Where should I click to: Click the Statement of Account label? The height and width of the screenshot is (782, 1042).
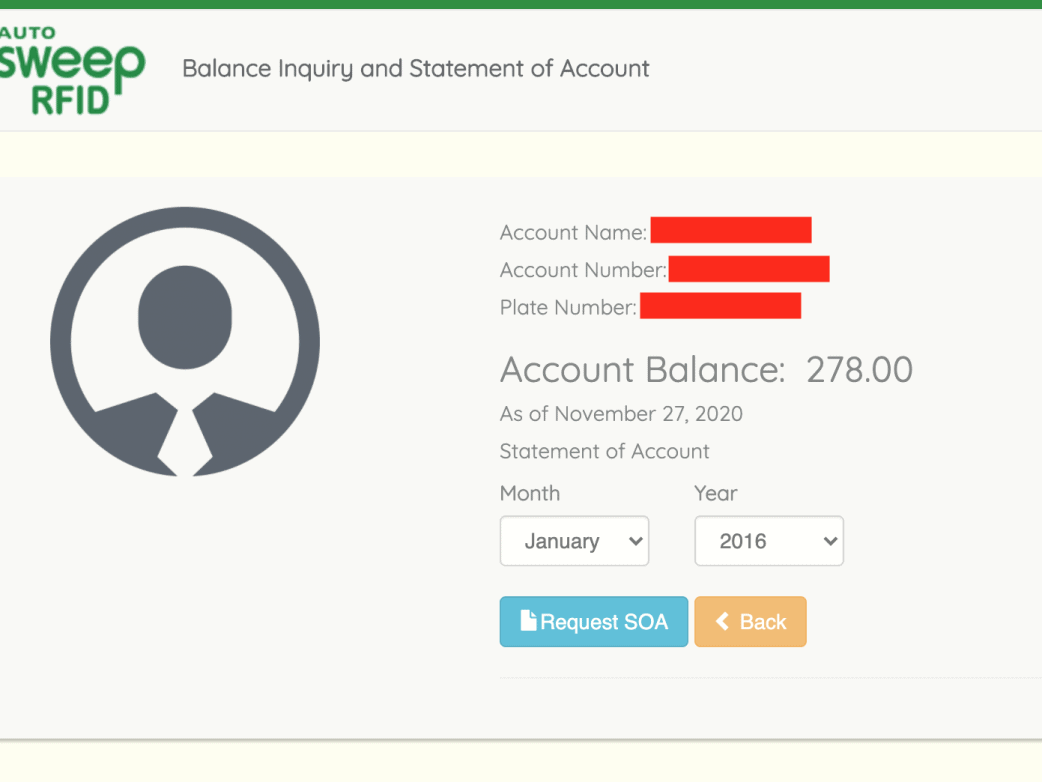pyautogui.click(x=604, y=451)
